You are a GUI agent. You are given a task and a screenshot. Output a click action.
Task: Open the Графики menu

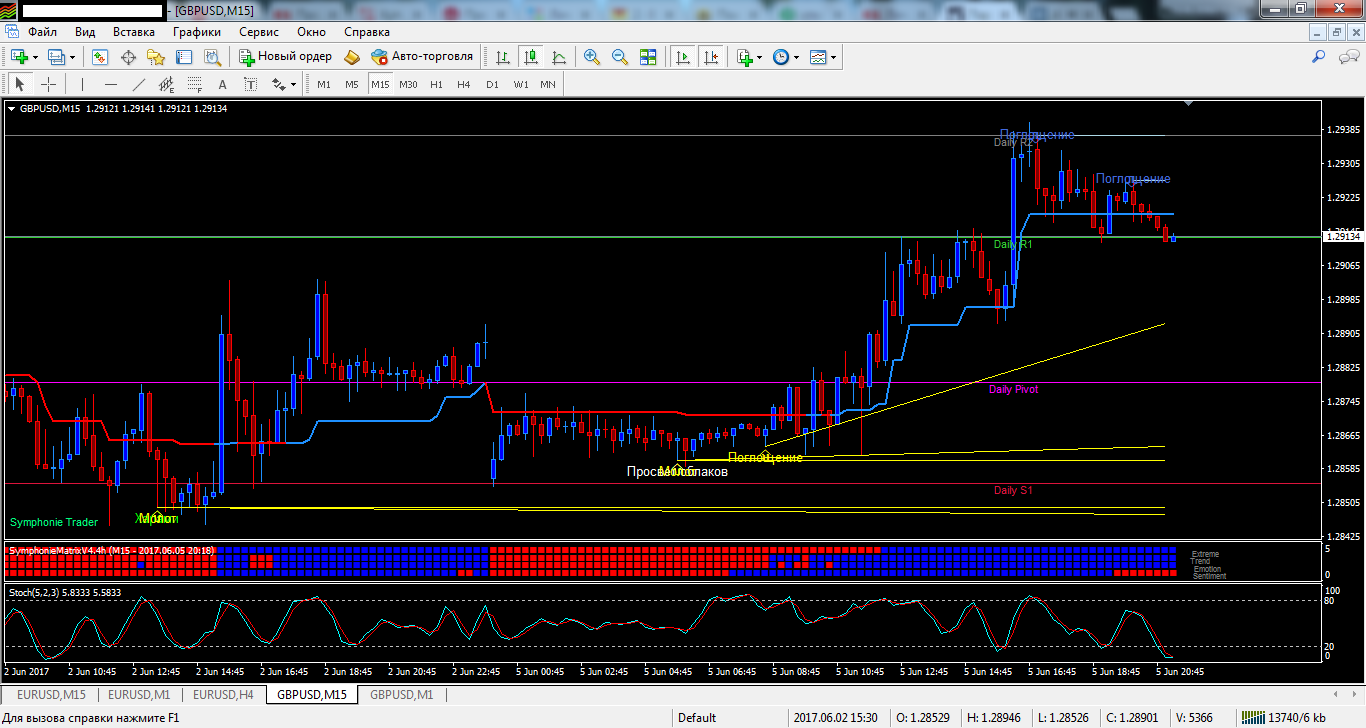[x=197, y=32]
